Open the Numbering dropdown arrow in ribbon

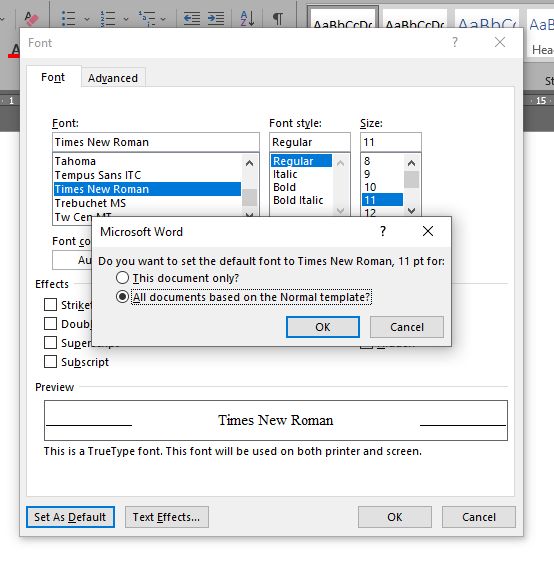126,18
